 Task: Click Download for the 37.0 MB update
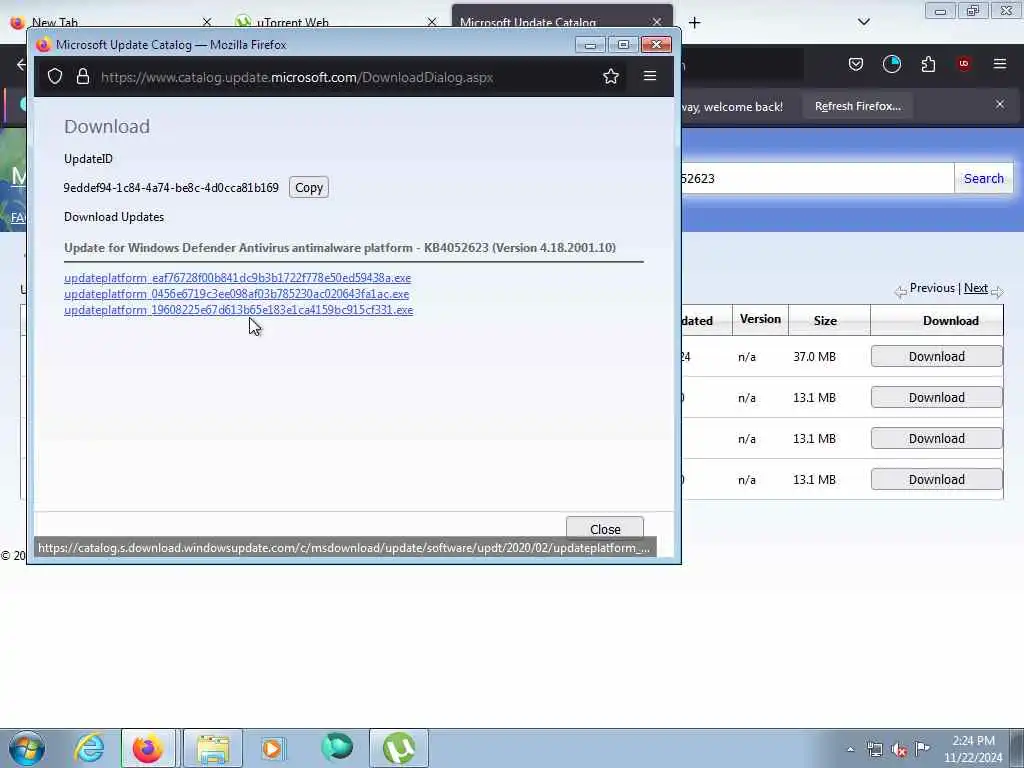point(936,357)
